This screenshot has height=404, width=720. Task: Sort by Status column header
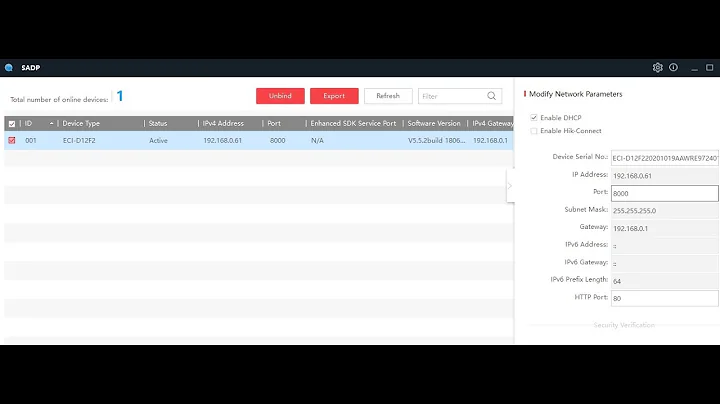click(x=158, y=123)
